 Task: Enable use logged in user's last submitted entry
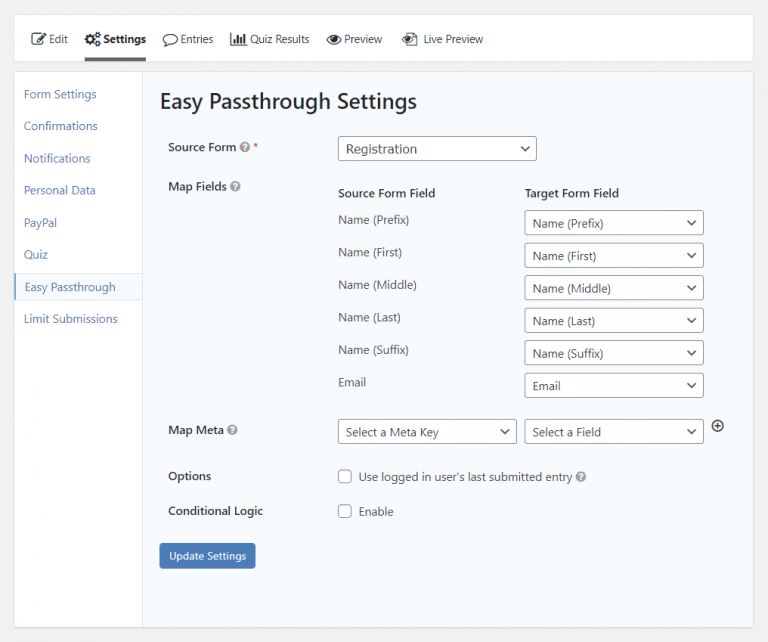[345, 476]
